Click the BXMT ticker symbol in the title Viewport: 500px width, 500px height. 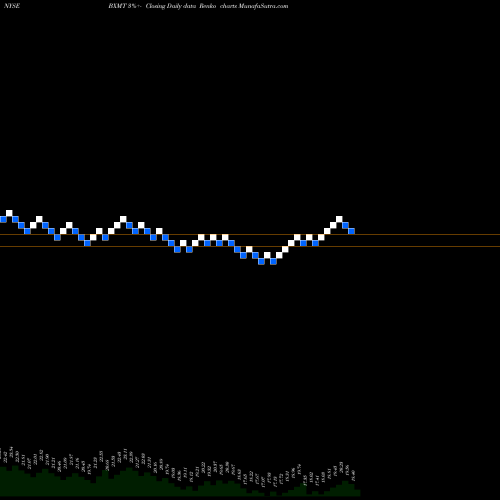coord(117,6)
